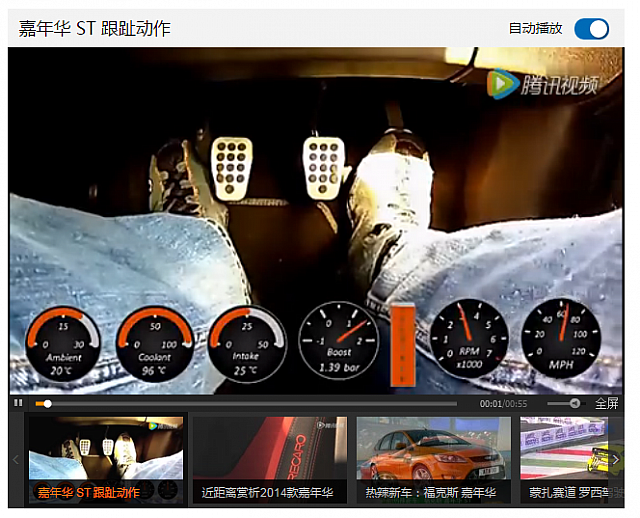Select 嘉年华 ST 跟趾动作 thumbnail
This screenshot has width=640, height=518.
(x=106, y=460)
